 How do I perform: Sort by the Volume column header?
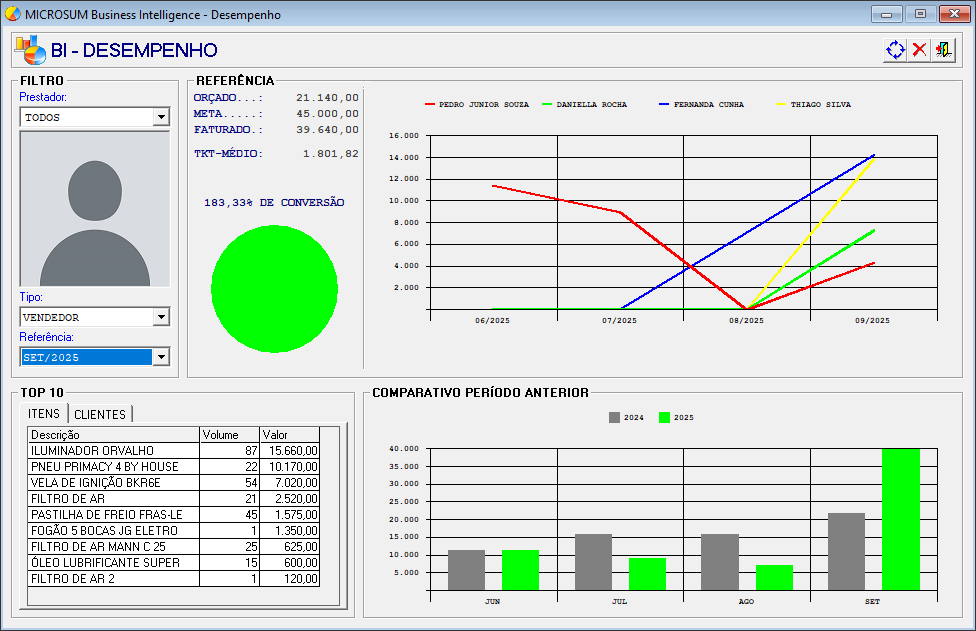click(x=229, y=435)
